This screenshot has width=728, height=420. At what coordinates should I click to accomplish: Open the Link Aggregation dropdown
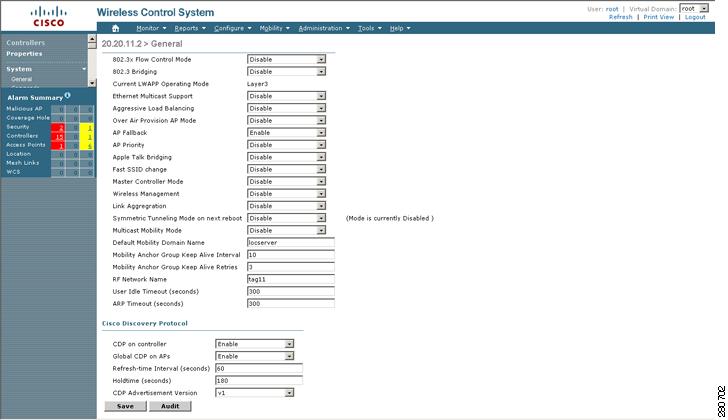(x=286, y=206)
